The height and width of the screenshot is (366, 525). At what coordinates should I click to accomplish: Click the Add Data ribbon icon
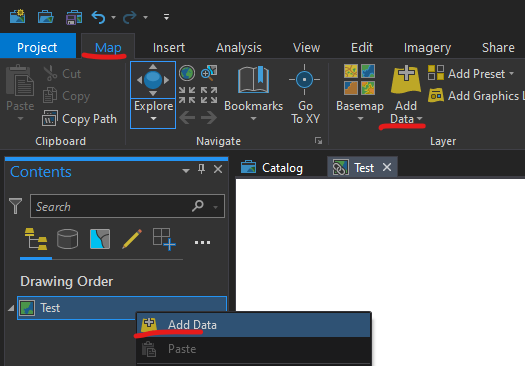(406, 80)
